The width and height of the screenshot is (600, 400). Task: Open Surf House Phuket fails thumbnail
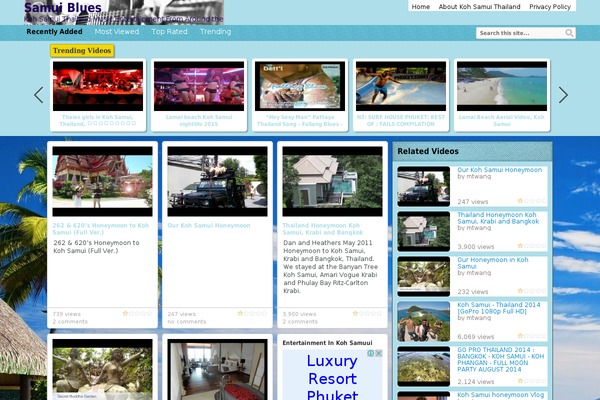pyautogui.click(x=401, y=86)
